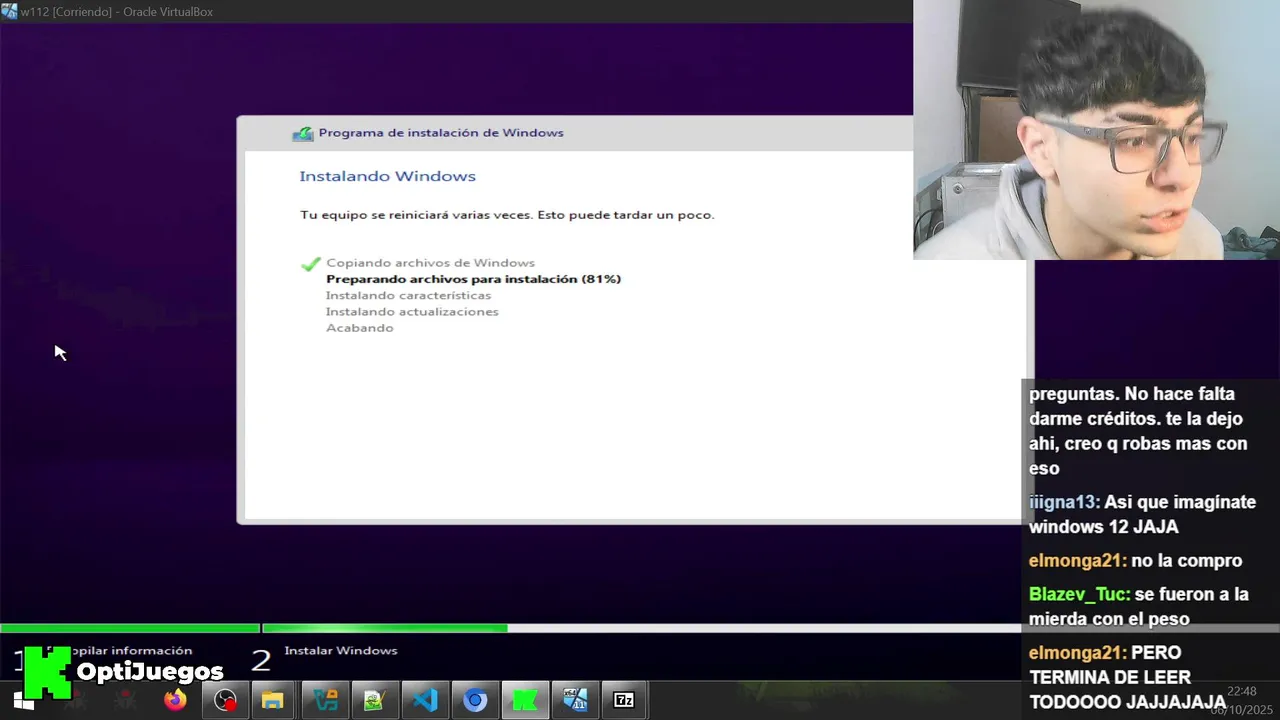Launch Visual Studio Code from the taskbar
This screenshot has width=1280, height=720.
tap(425, 700)
